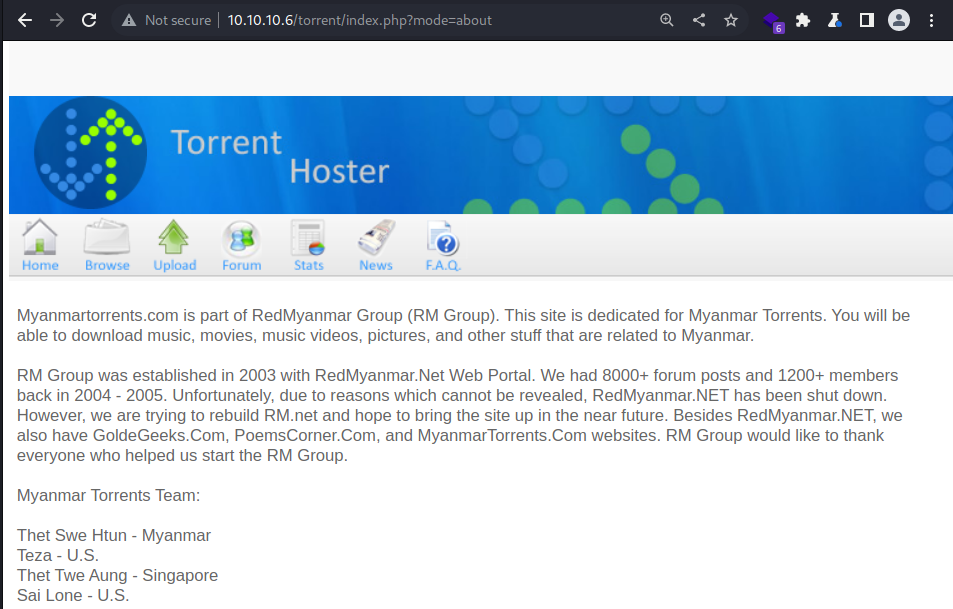Screen dimensions: 953x609
Task: Bookmark the page with the star icon
Action: pyautogui.click(x=731, y=20)
